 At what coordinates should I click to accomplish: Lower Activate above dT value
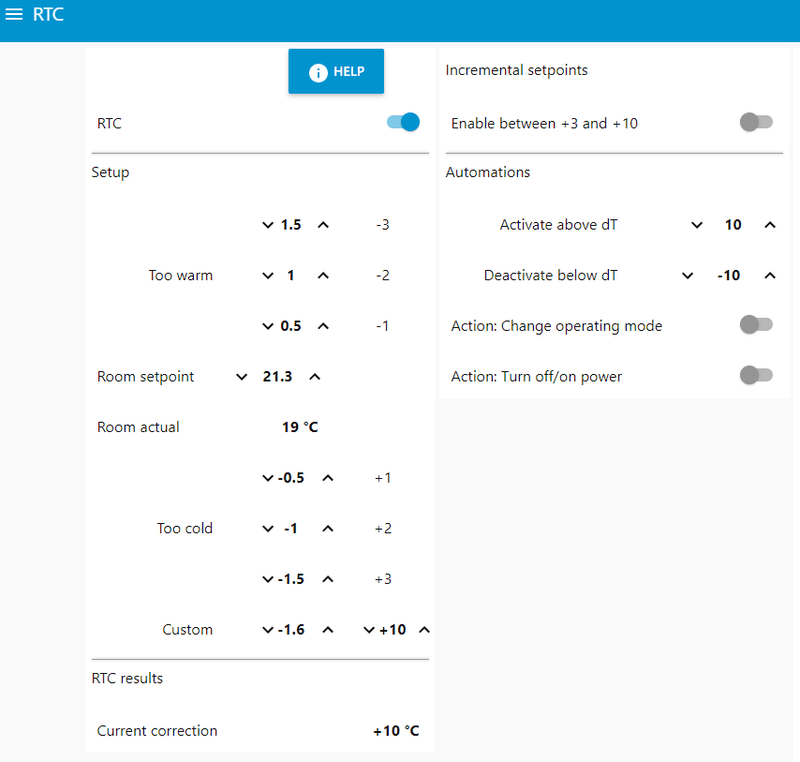pos(697,225)
